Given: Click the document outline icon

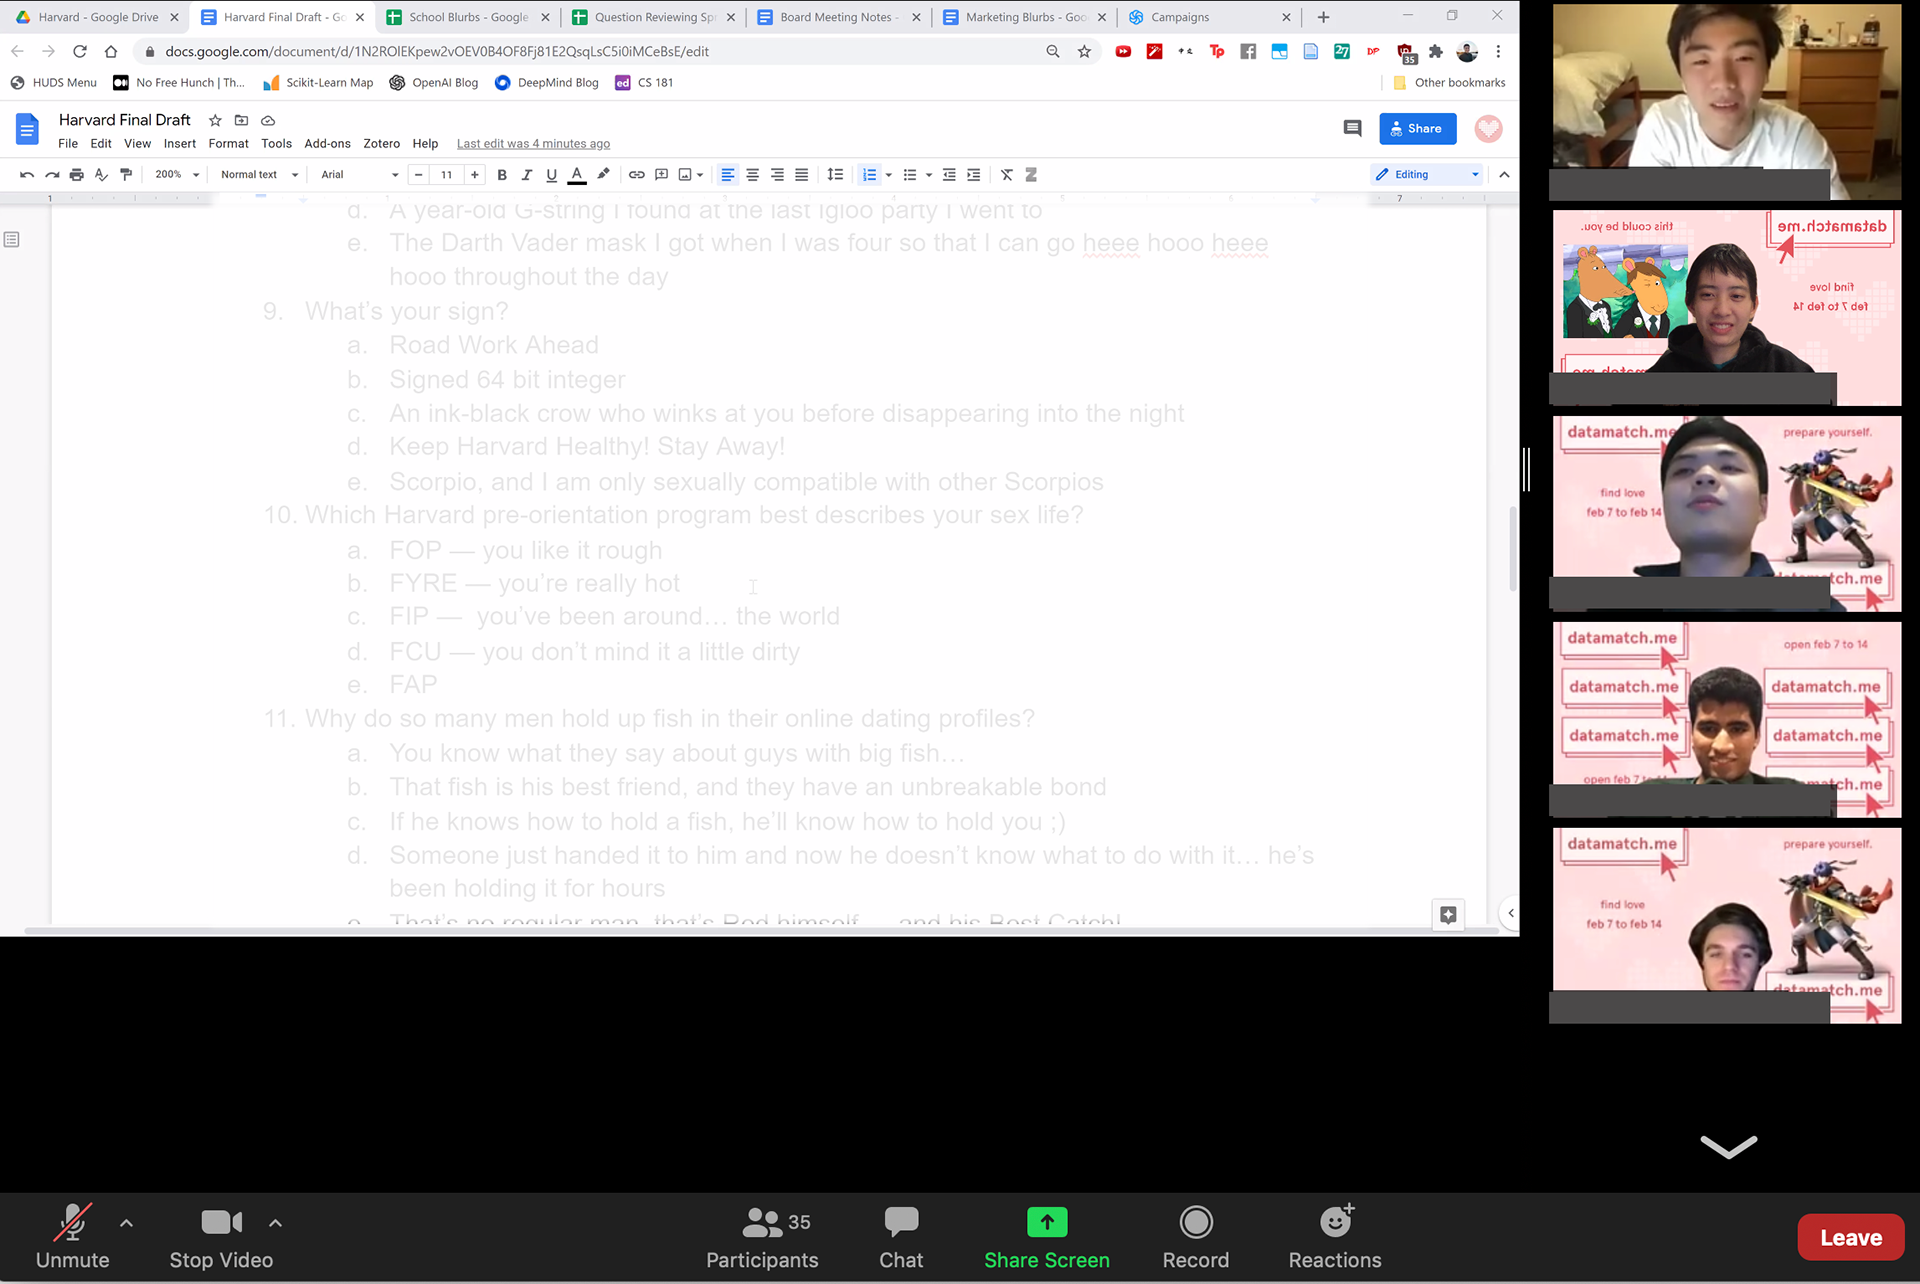Looking at the screenshot, I should tap(12, 239).
